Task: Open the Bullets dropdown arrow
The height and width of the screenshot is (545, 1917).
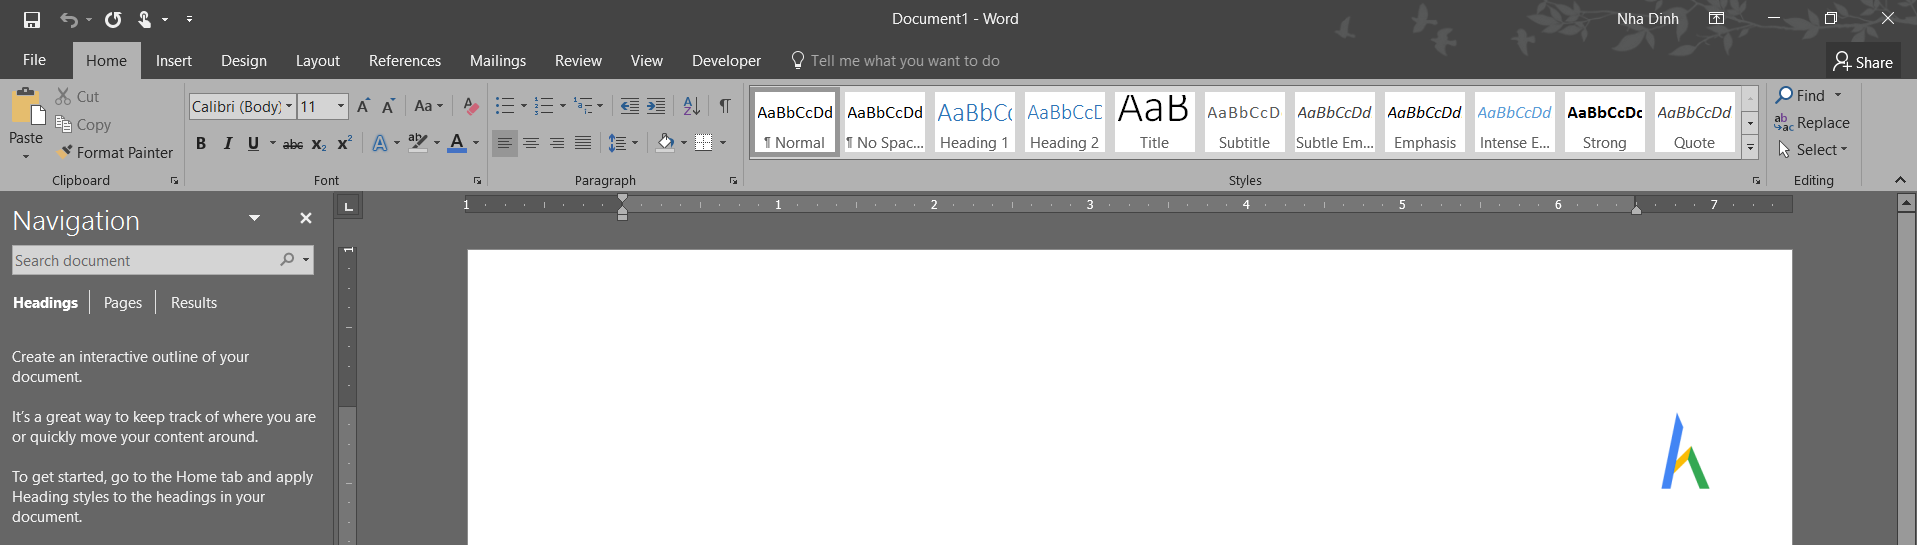Action: (523, 106)
